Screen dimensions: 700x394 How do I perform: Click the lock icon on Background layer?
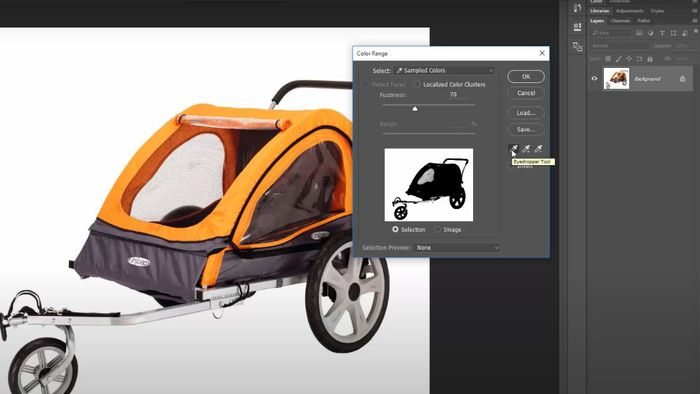click(682, 79)
